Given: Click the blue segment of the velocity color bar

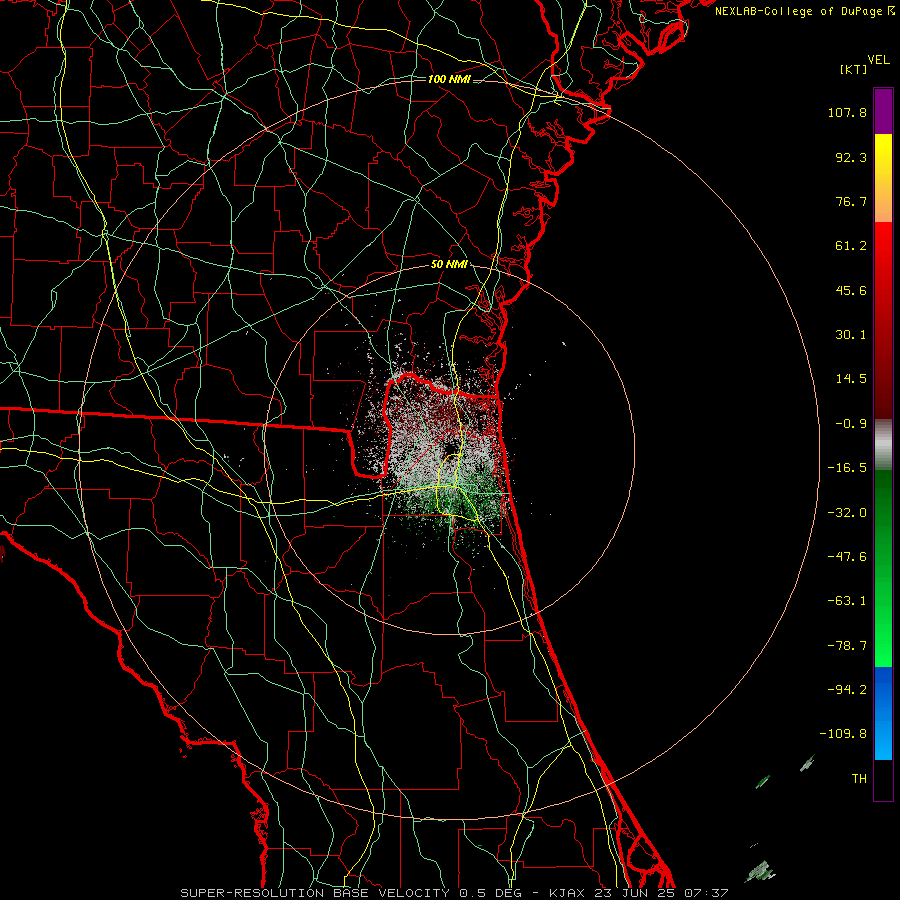Looking at the screenshot, I should (x=883, y=713).
